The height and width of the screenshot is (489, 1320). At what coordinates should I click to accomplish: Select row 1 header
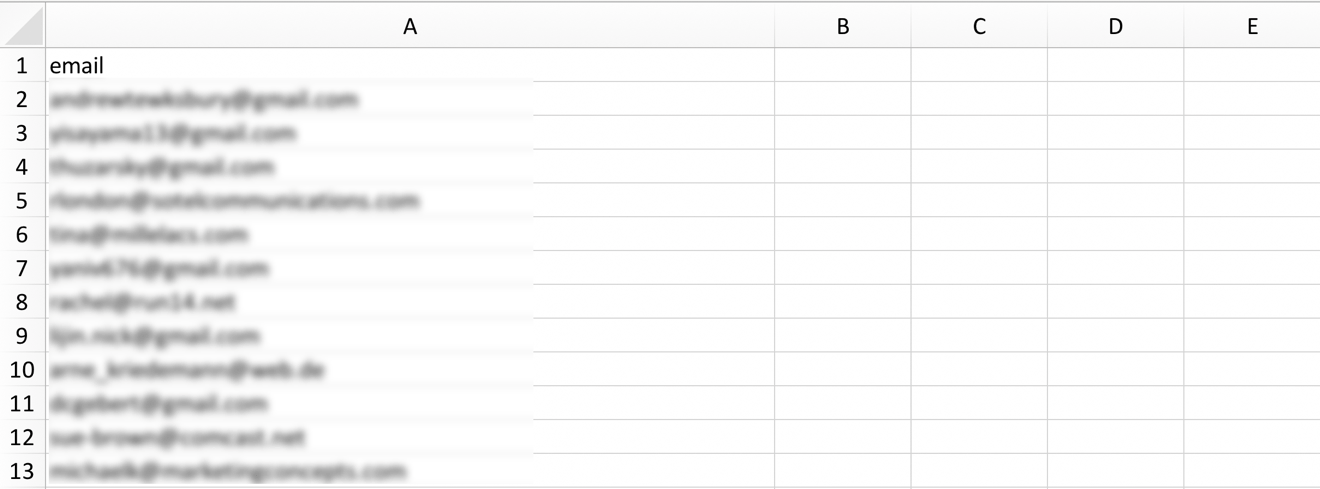point(22,65)
